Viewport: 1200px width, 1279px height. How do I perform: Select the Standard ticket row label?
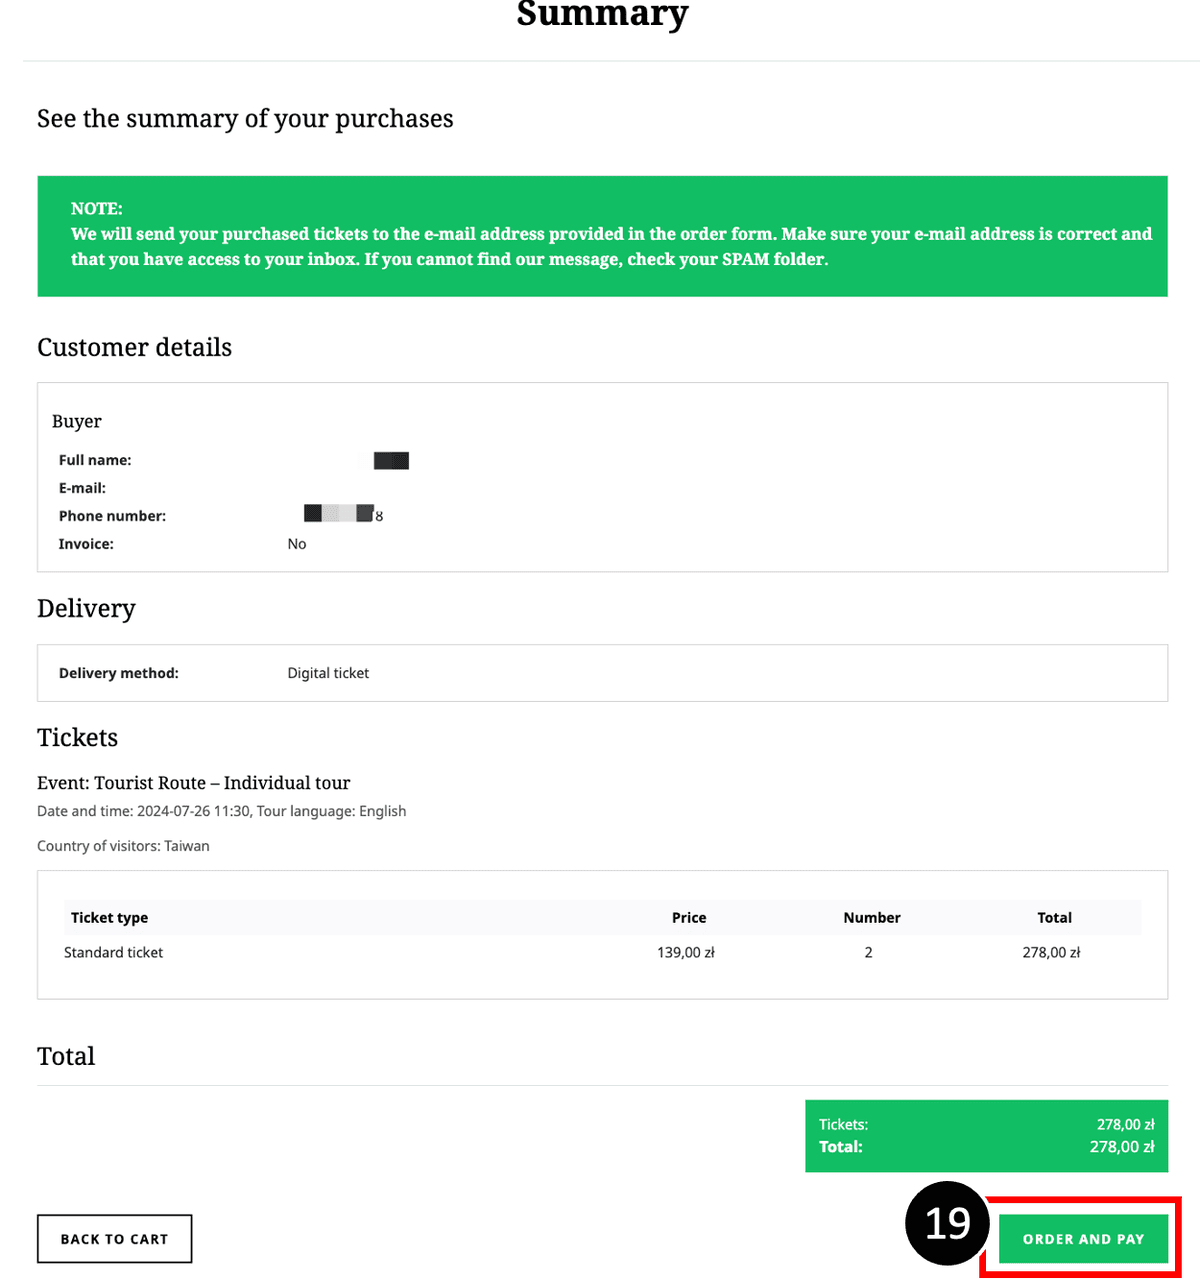click(x=113, y=952)
